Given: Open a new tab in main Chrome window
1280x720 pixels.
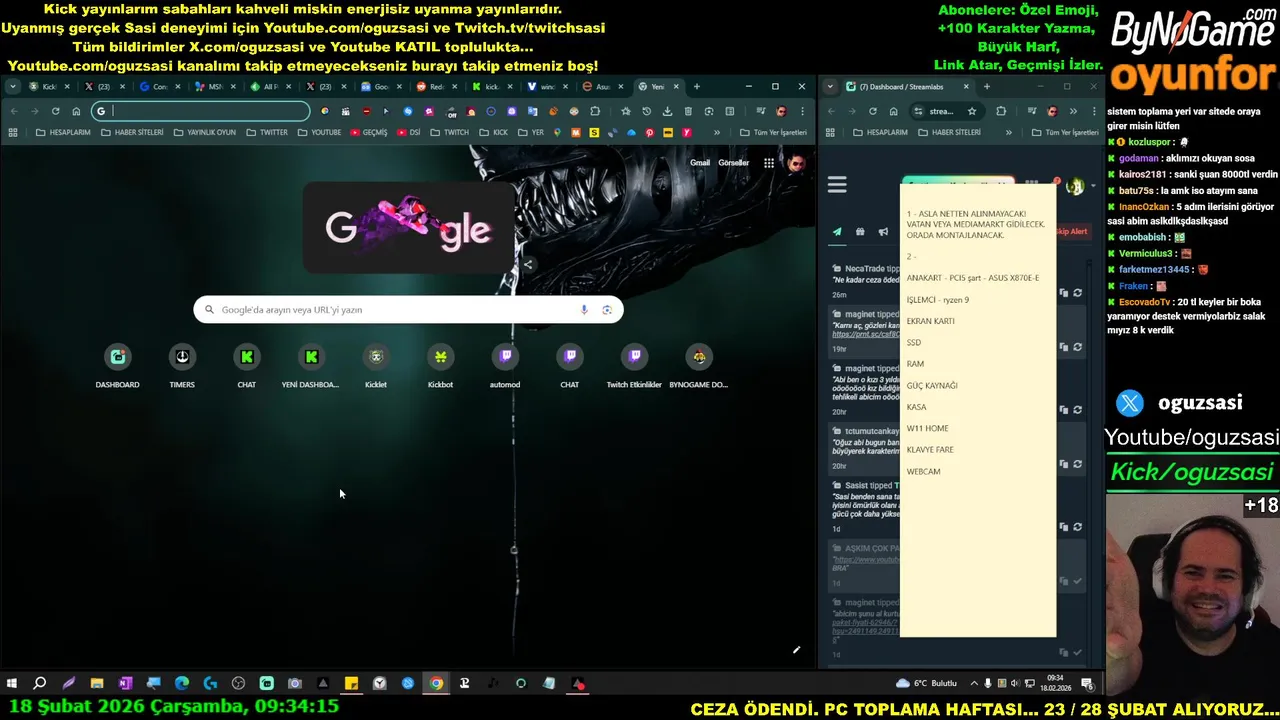Looking at the screenshot, I should [697, 87].
